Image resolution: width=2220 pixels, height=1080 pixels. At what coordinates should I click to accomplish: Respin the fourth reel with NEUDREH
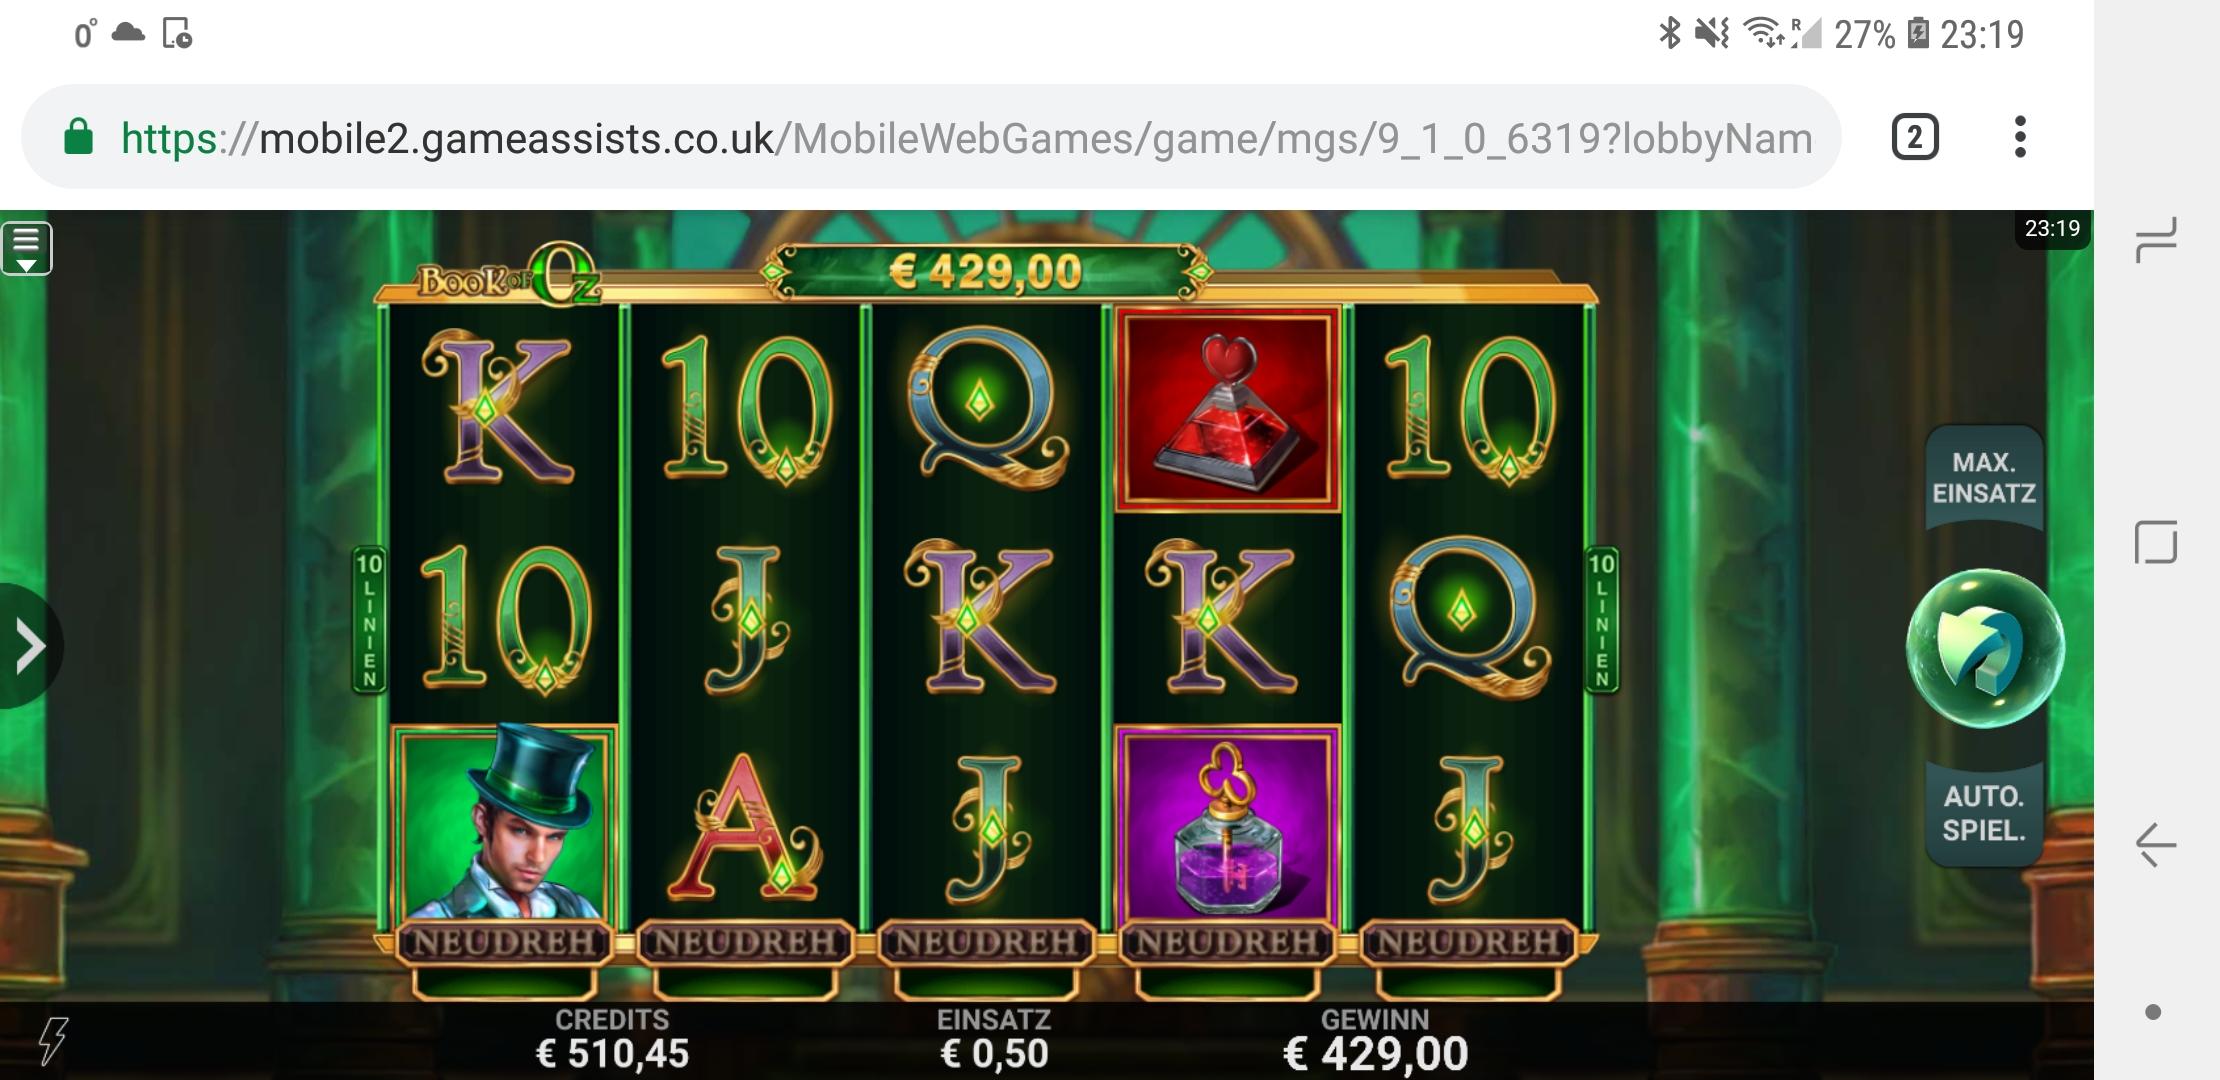coord(1227,942)
